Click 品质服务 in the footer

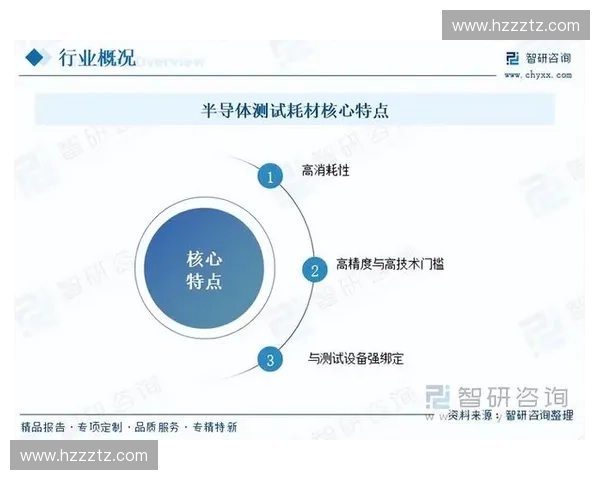click(158, 427)
